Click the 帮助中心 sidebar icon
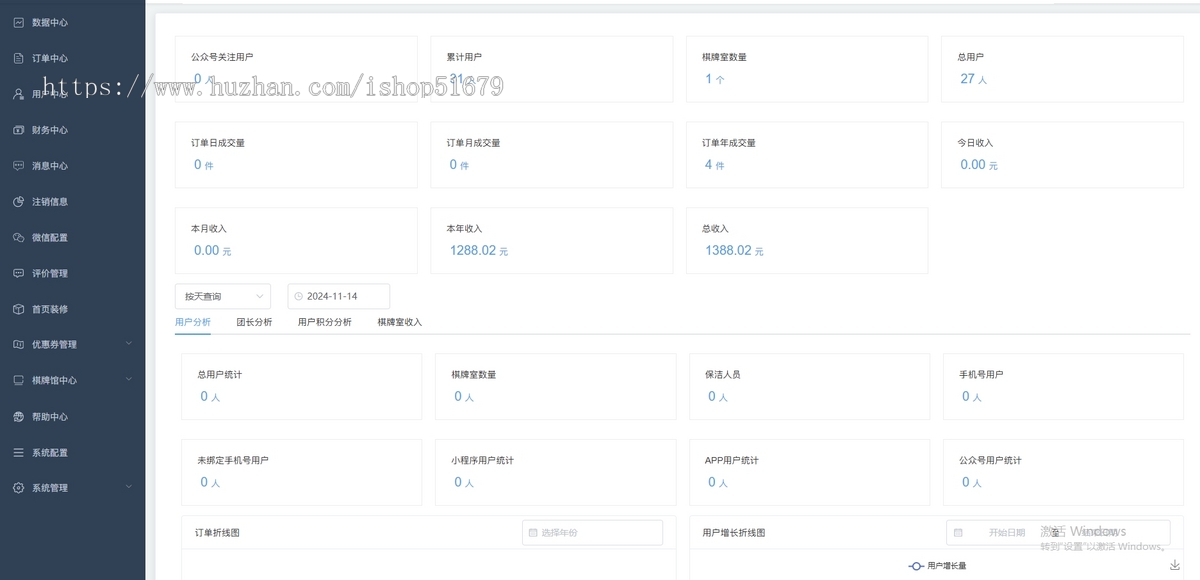1200x580 pixels. tap(18, 417)
